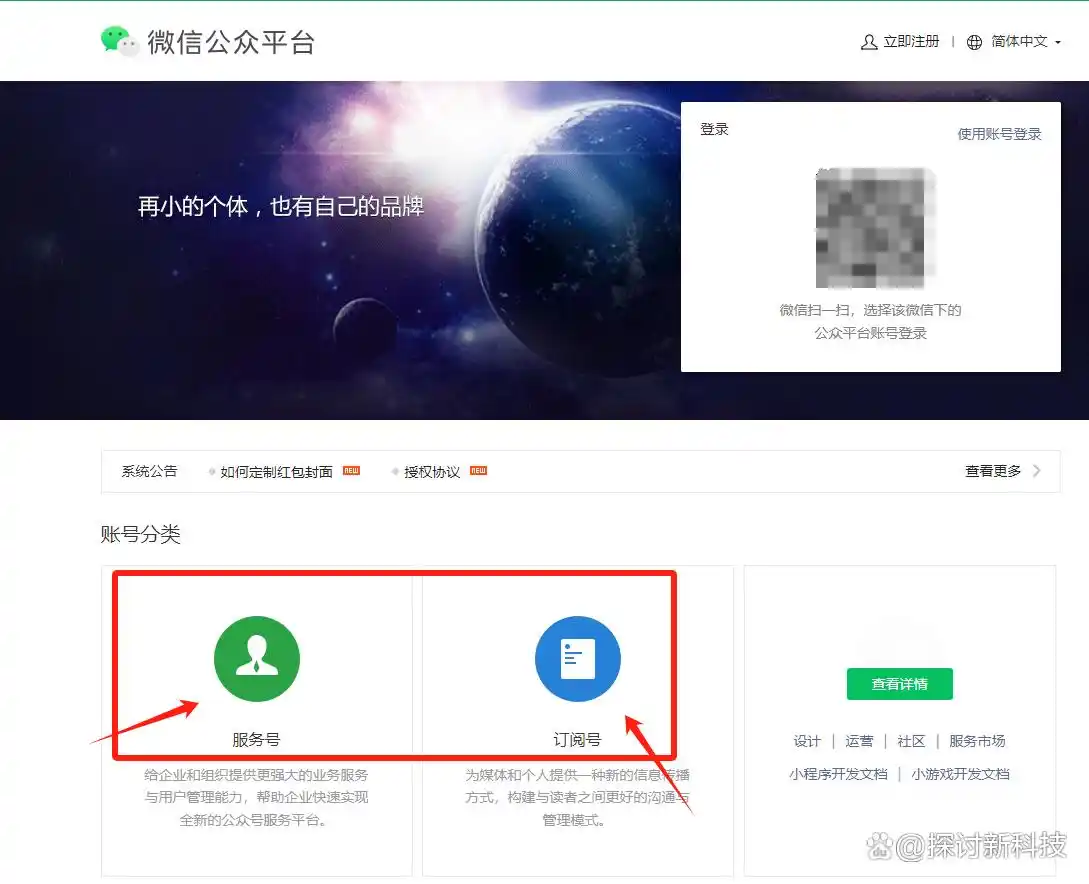Switch to 使用账号登录 account login
Image resolution: width=1089 pixels, height=884 pixels.
click(x=999, y=134)
